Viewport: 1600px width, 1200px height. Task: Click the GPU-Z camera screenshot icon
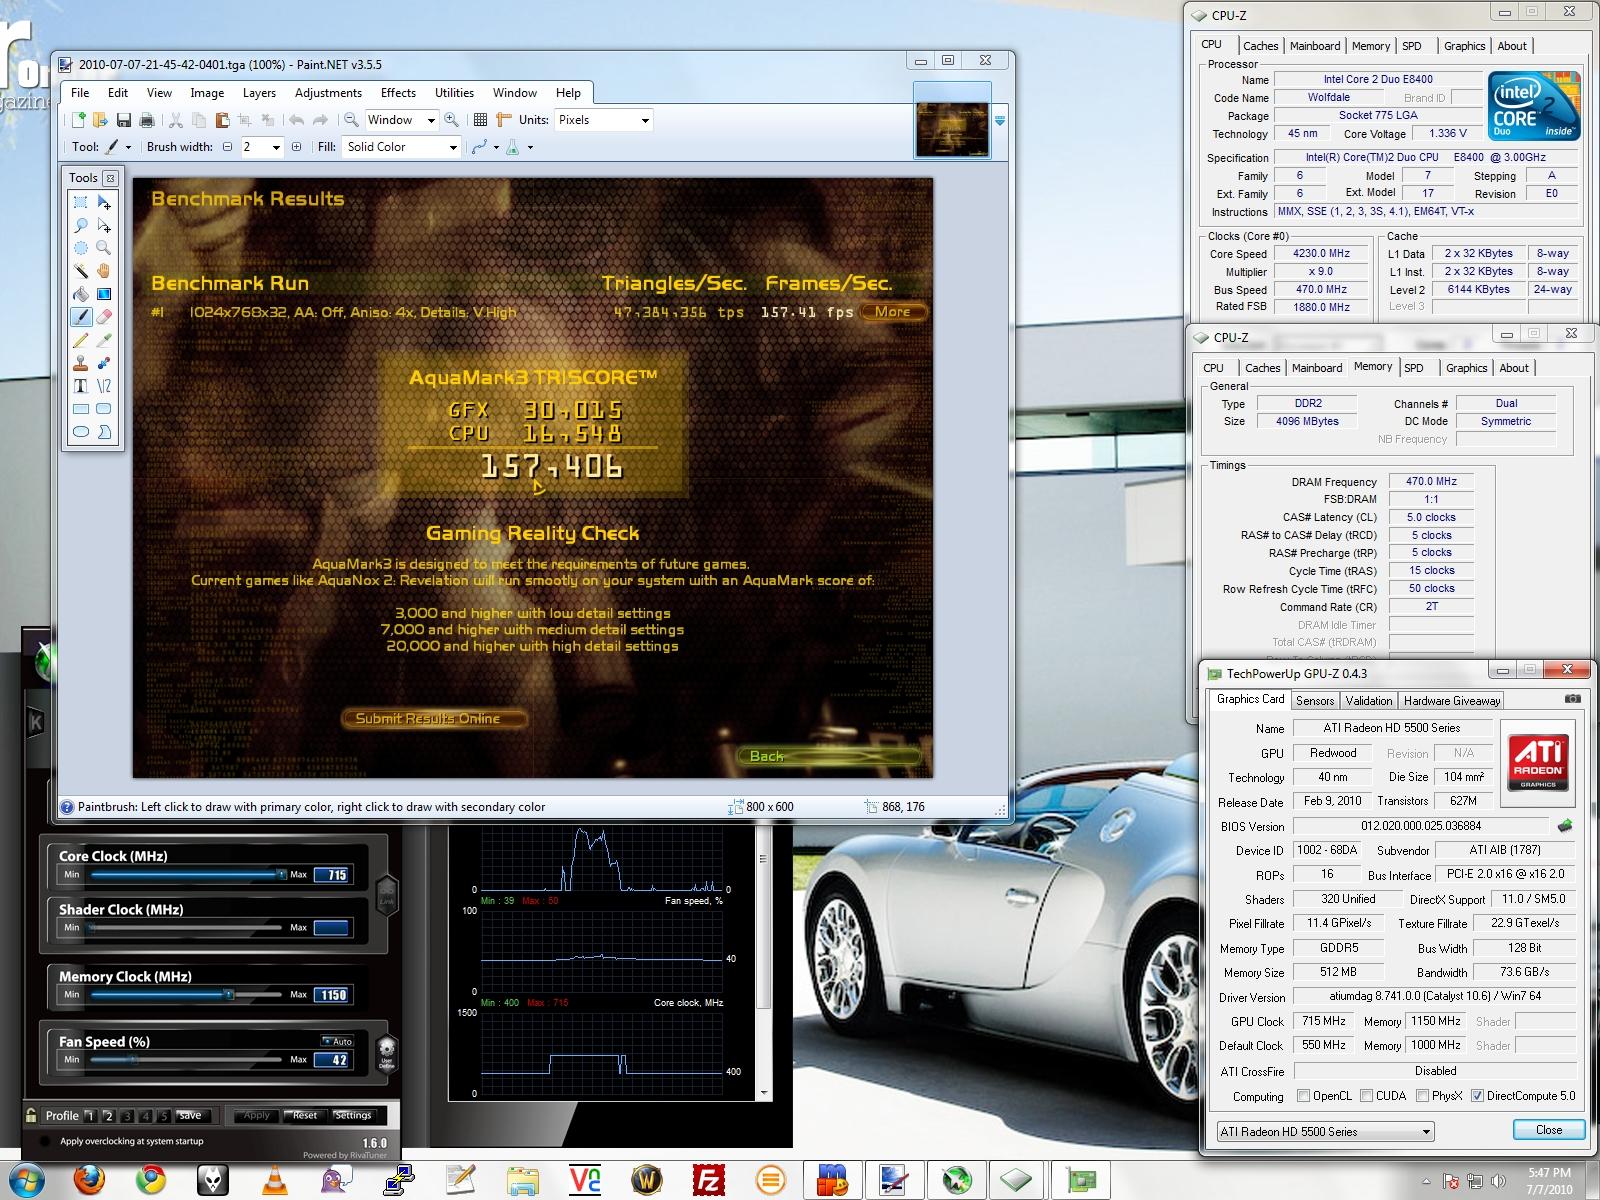(x=1572, y=699)
